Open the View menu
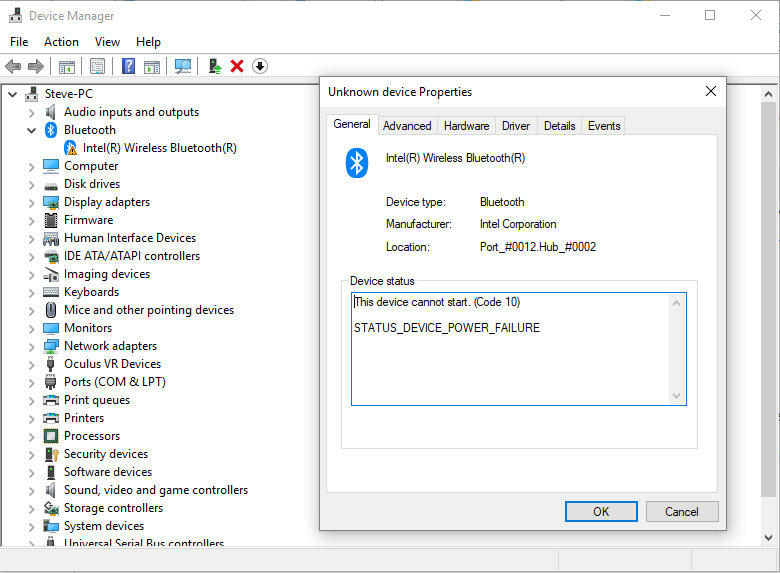Image resolution: width=780 pixels, height=573 pixels. pyautogui.click(x=107, y=42)
